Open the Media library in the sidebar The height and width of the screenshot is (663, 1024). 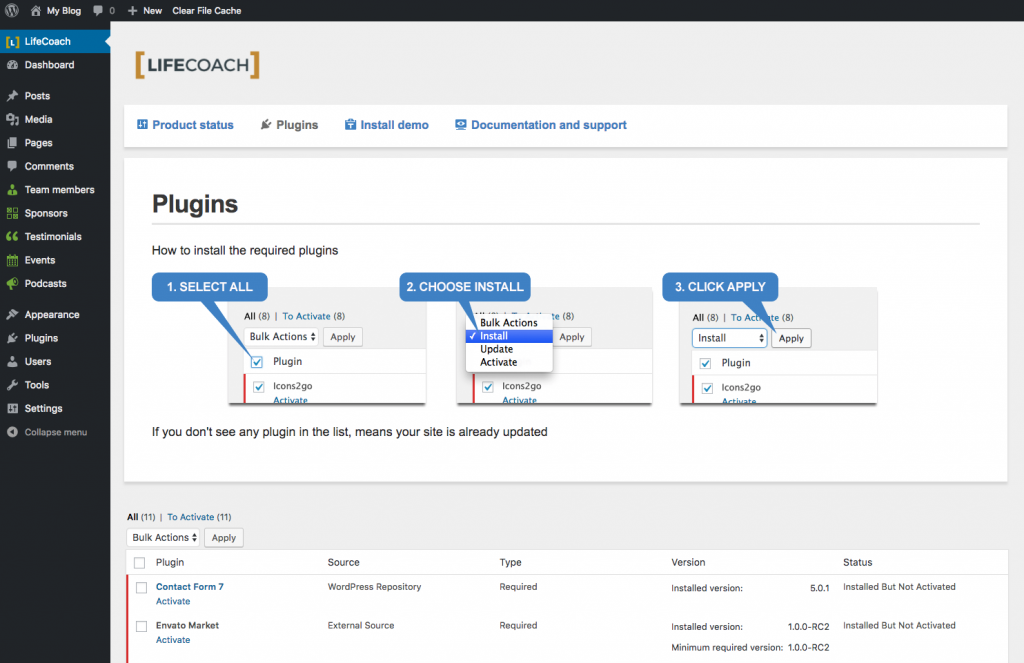coord(55,119)
